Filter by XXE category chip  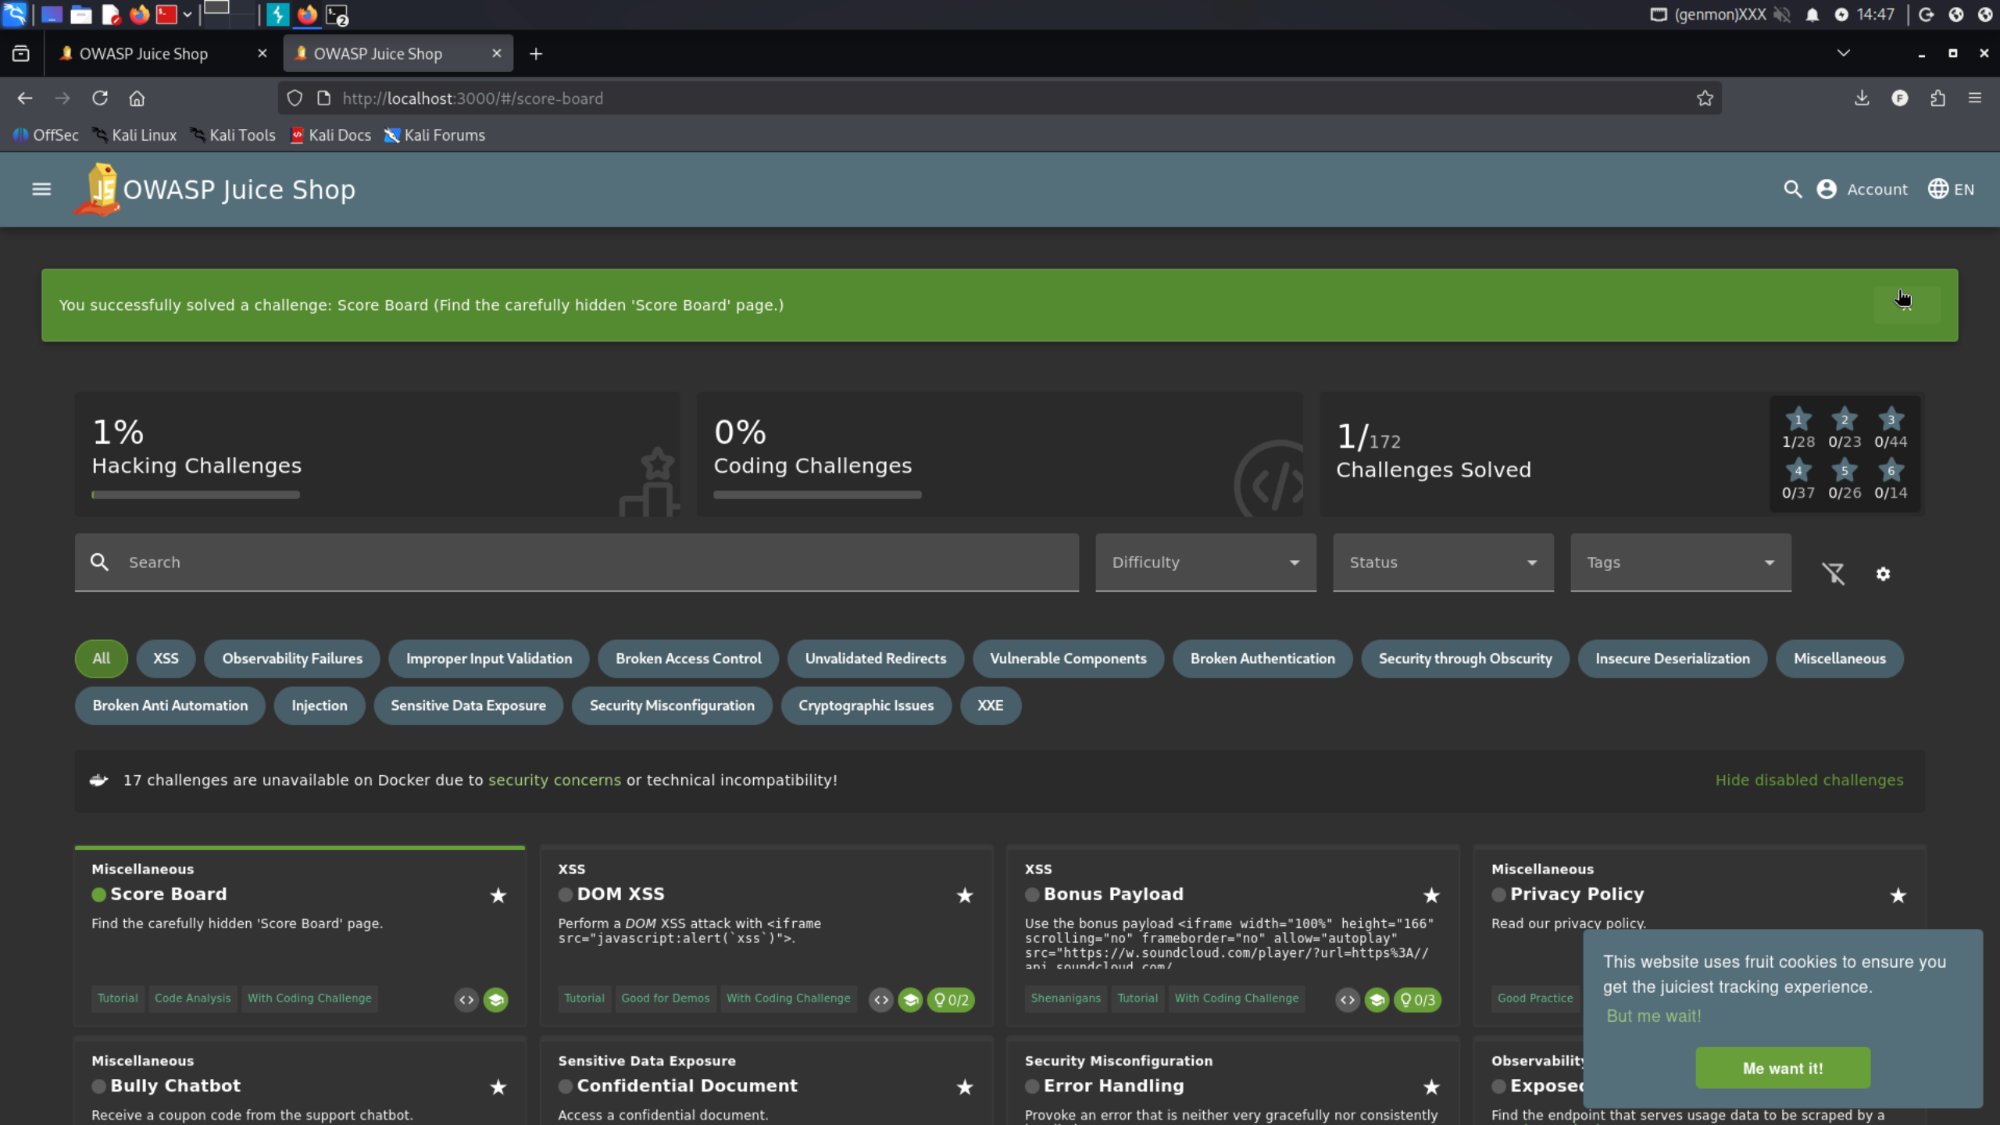coord(990,705)
